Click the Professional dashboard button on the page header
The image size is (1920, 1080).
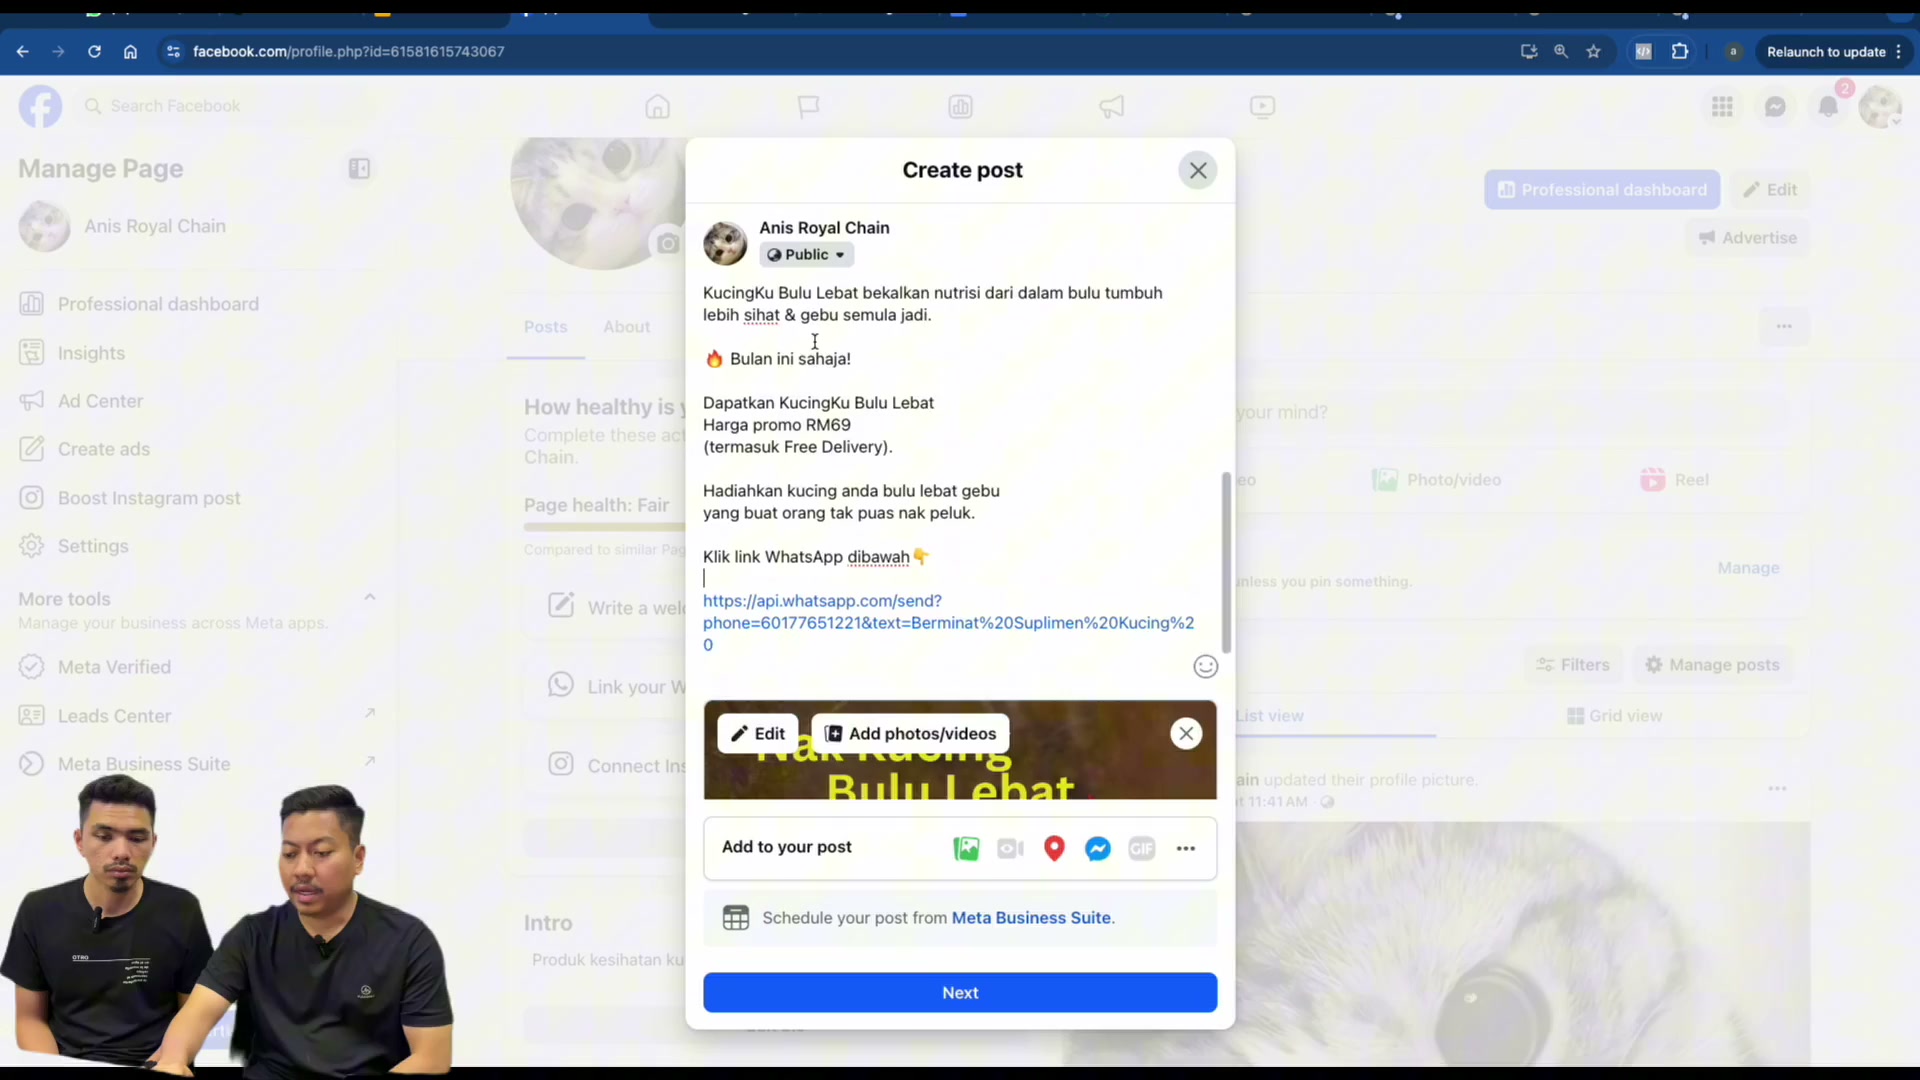[1602, 190]
